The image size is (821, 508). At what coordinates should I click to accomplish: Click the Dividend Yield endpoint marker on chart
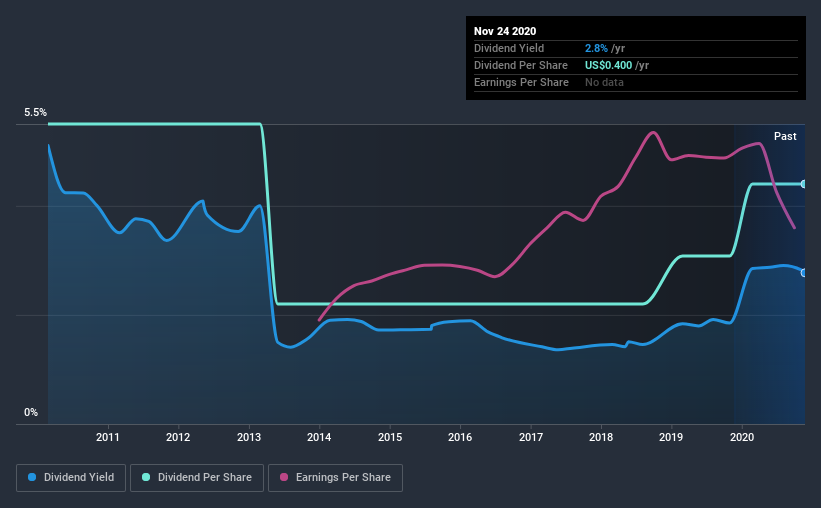(x=804, y=273)
